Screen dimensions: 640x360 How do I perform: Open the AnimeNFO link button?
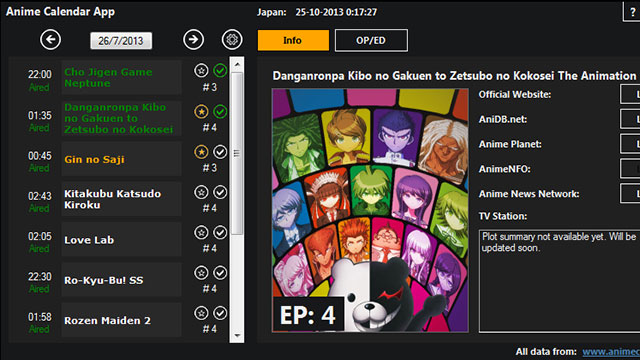click(x=630, y=169)
